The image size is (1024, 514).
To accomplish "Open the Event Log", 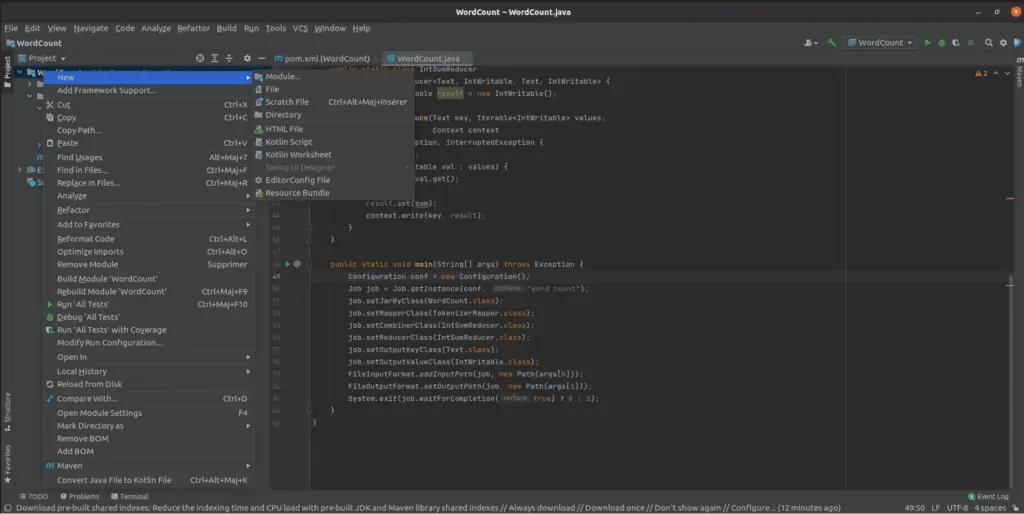I will (x=988, y=496).
